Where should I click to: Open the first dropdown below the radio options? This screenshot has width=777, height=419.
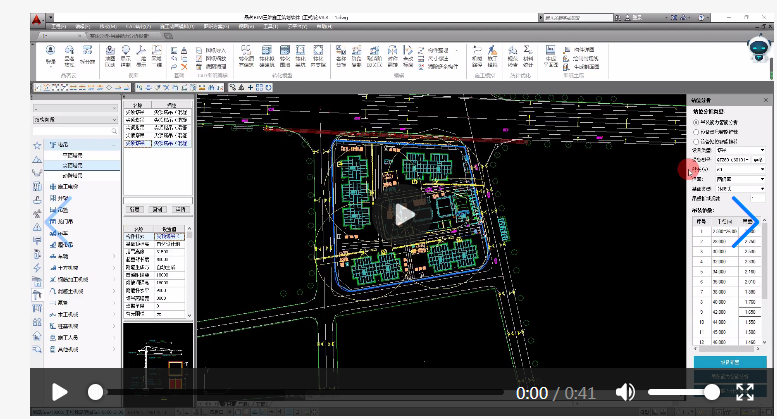(741, 150)
